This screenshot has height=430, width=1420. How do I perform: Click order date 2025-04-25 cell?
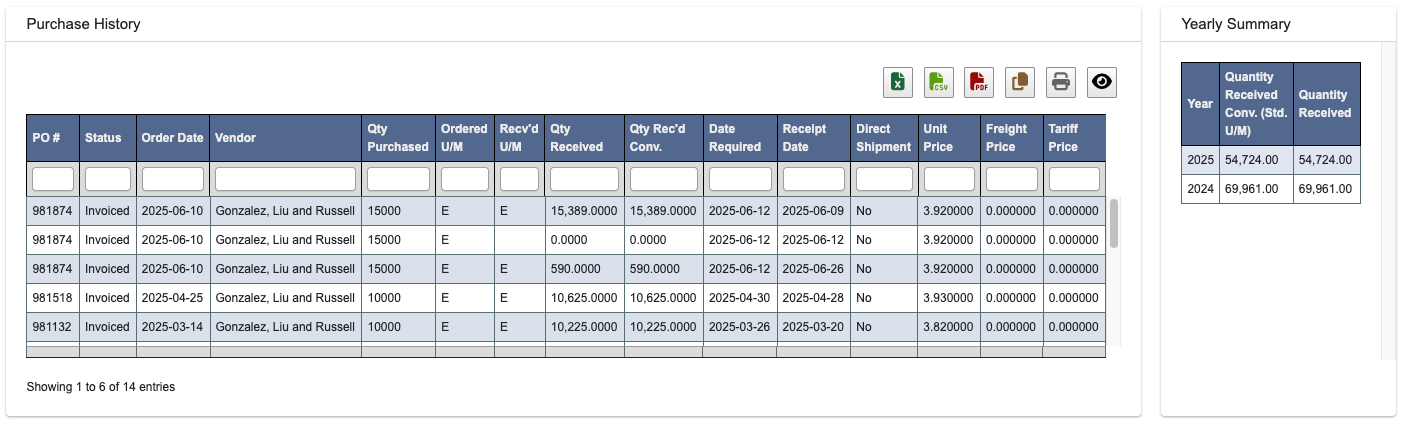tap(173, 298)
